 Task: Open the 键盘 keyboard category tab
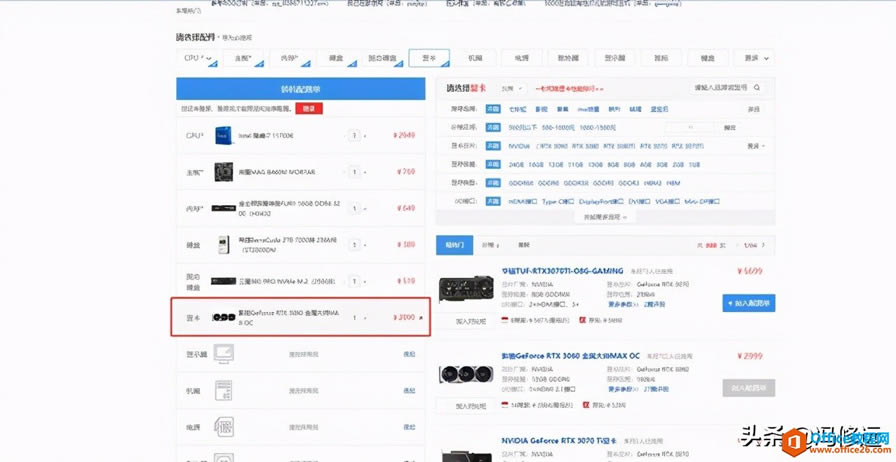pos(708,58)
